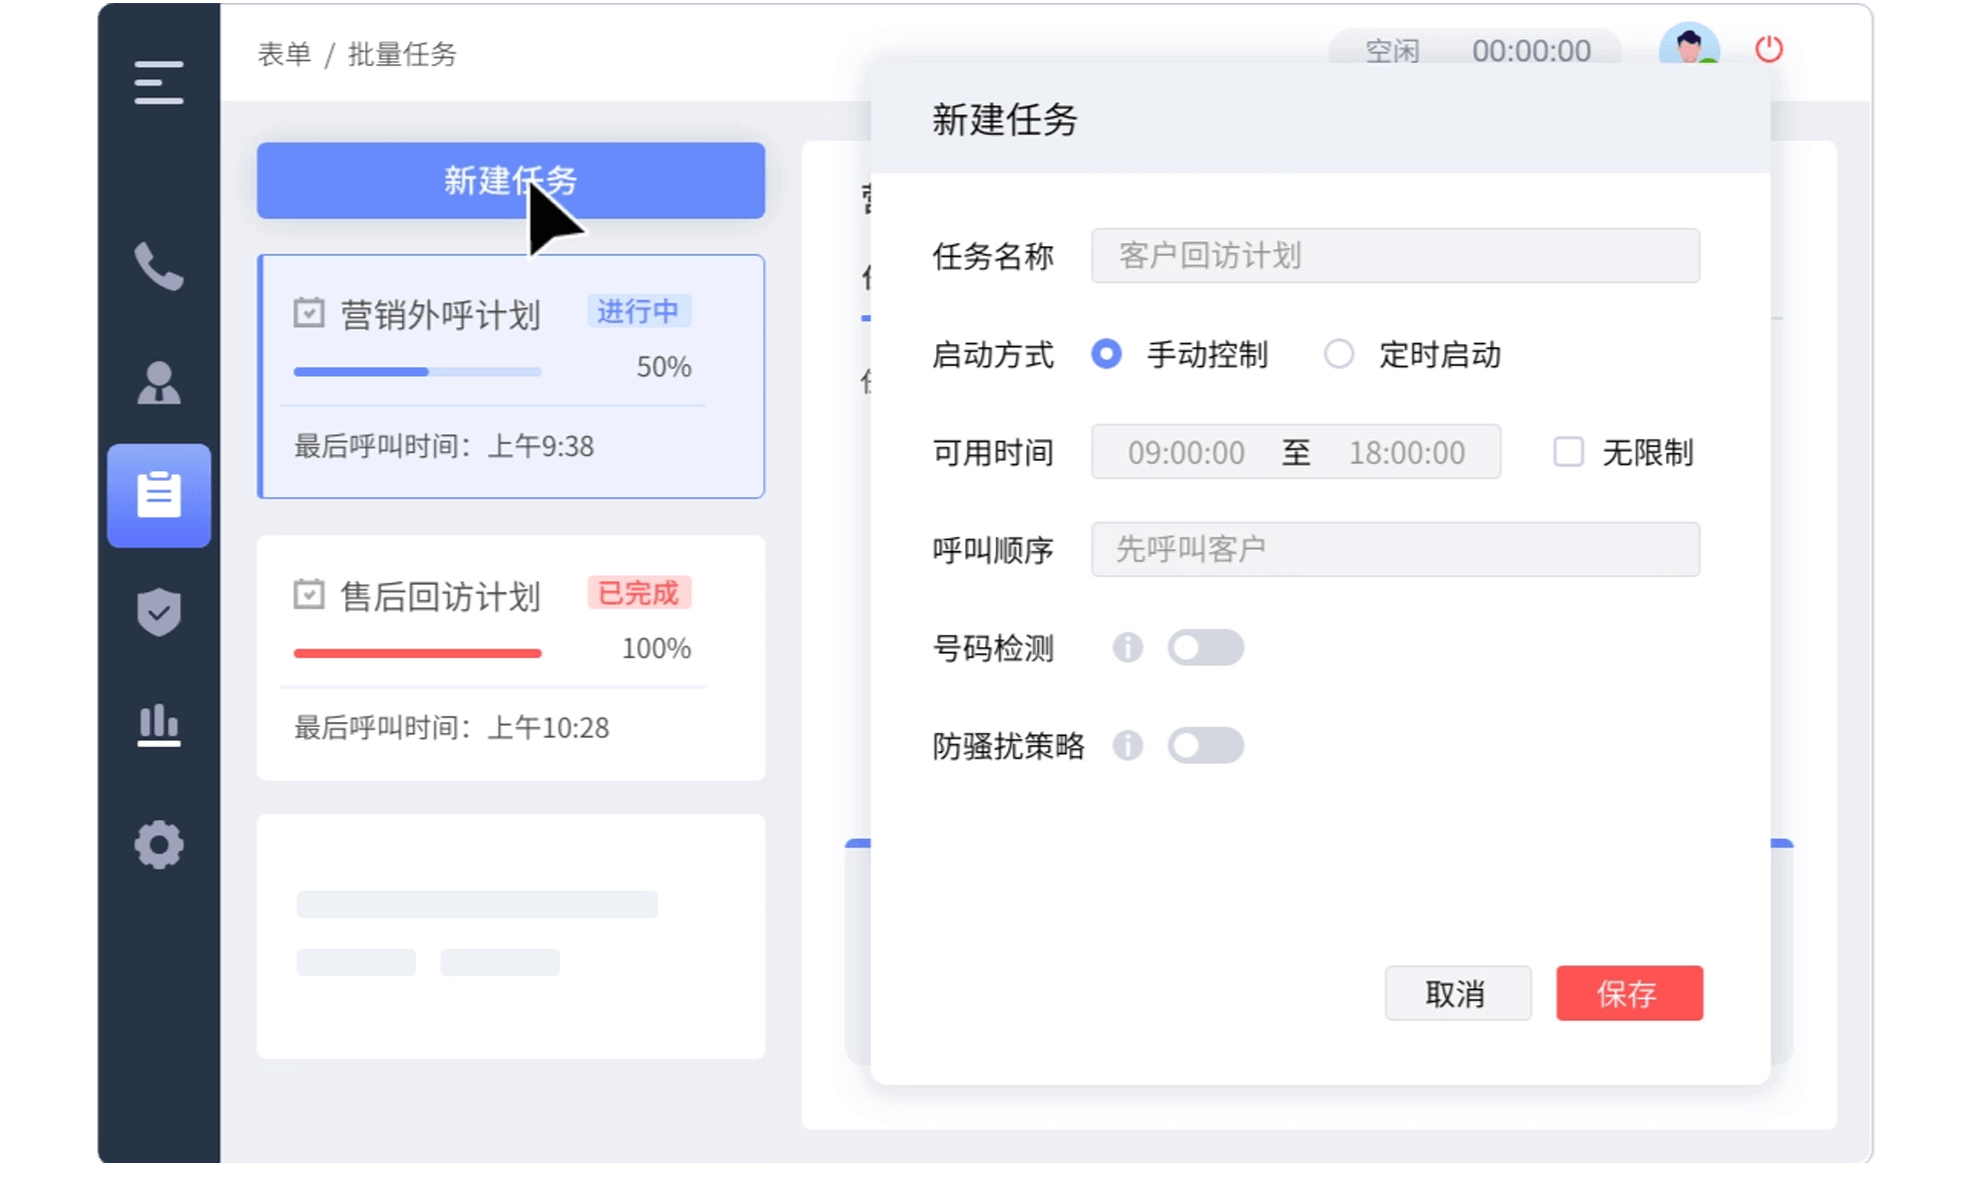The width and height of the screenshot is (1973, 1177).
Task: Select the clipboard task sidebar icon
Action: pos(158,495)
